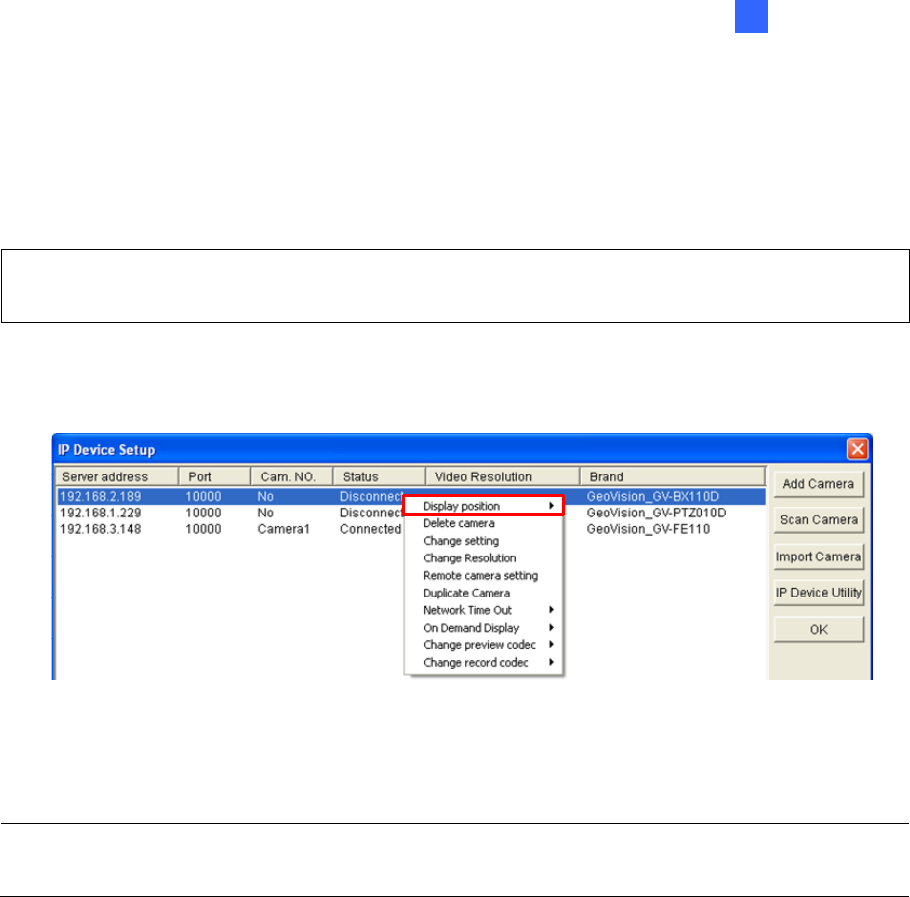910x897 pixels.
Task: Click the Brand column header
Action: click(x=673, y=476)
